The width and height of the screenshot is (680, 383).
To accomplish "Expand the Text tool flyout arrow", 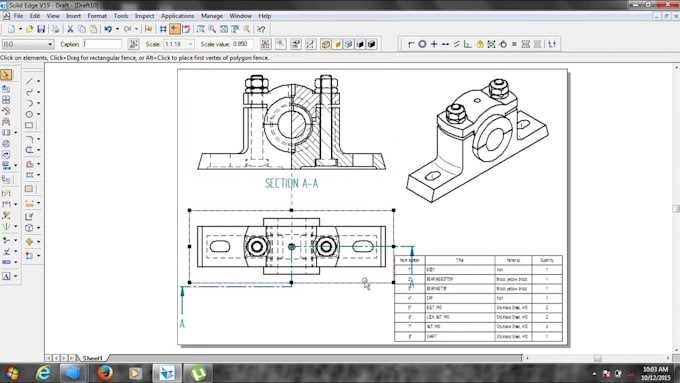I will pos(16,276).
